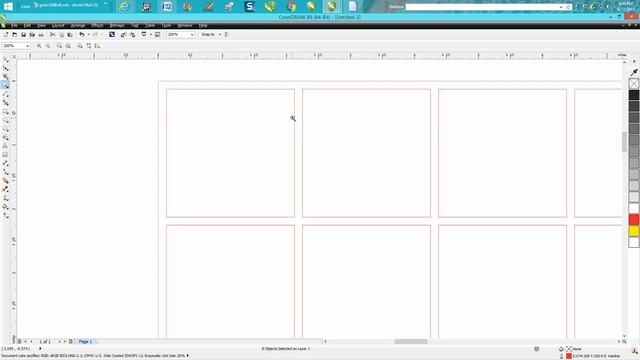Open the application launcher dropdown arrow
The width and height of the screenshot is (640, 360).
click(150, 35)
